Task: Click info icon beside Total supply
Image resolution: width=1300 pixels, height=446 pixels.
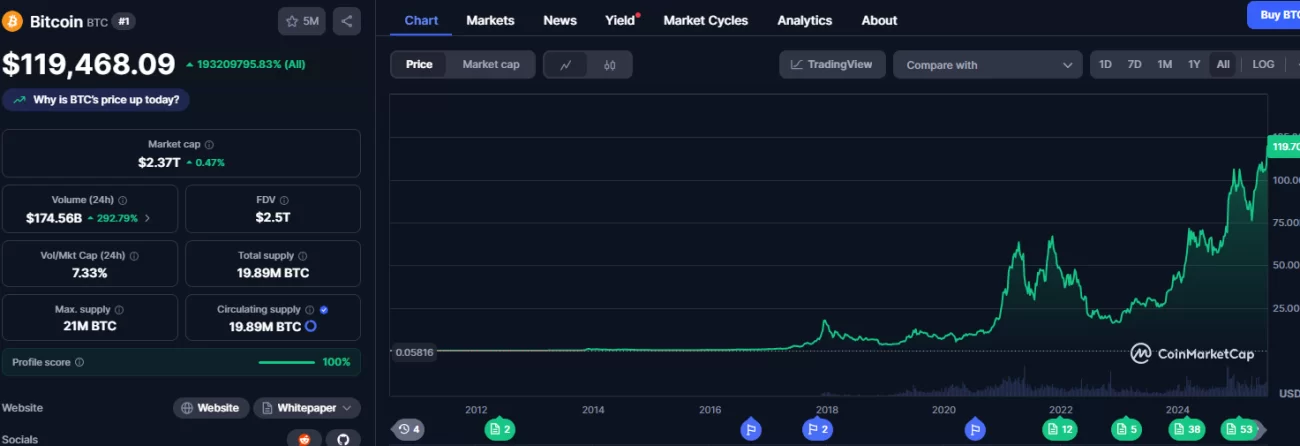Action: tap(302, 256)
